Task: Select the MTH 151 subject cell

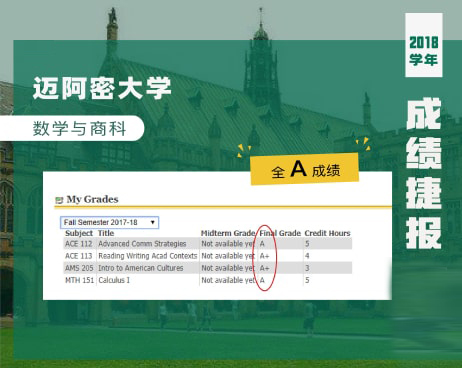Action: pos(79,280)
